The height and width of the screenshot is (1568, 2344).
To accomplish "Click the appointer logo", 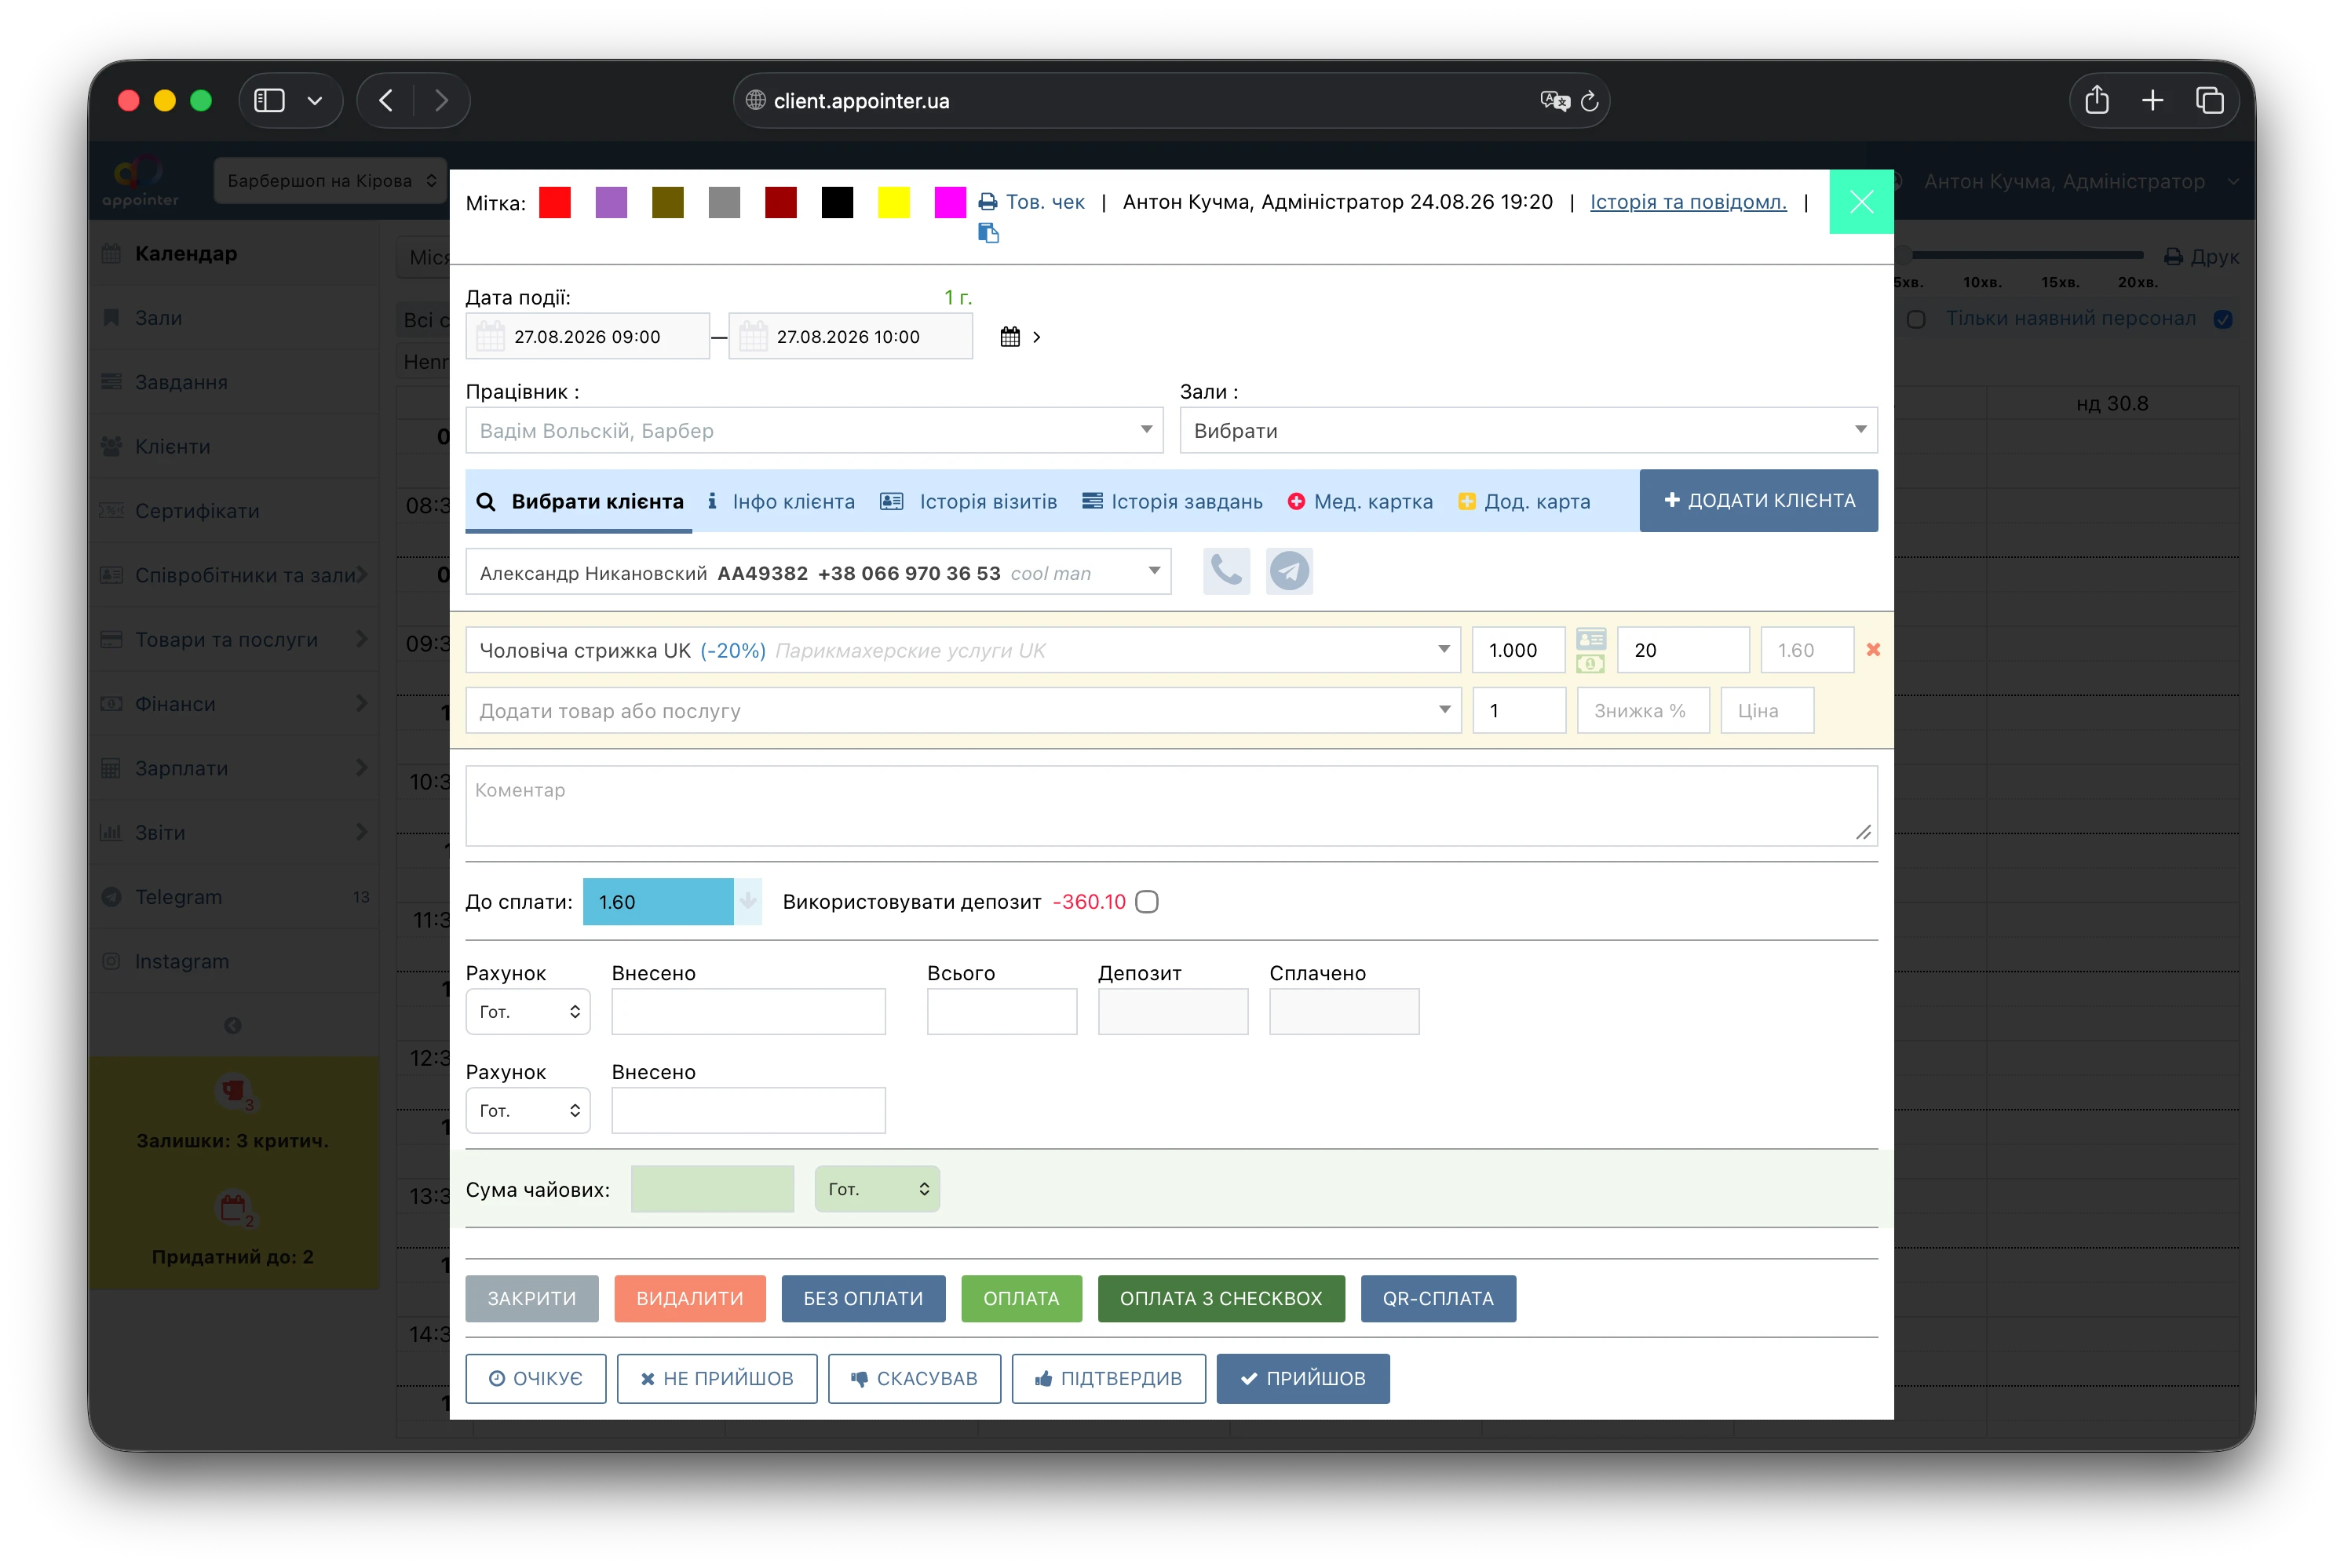I will point(140,181).
